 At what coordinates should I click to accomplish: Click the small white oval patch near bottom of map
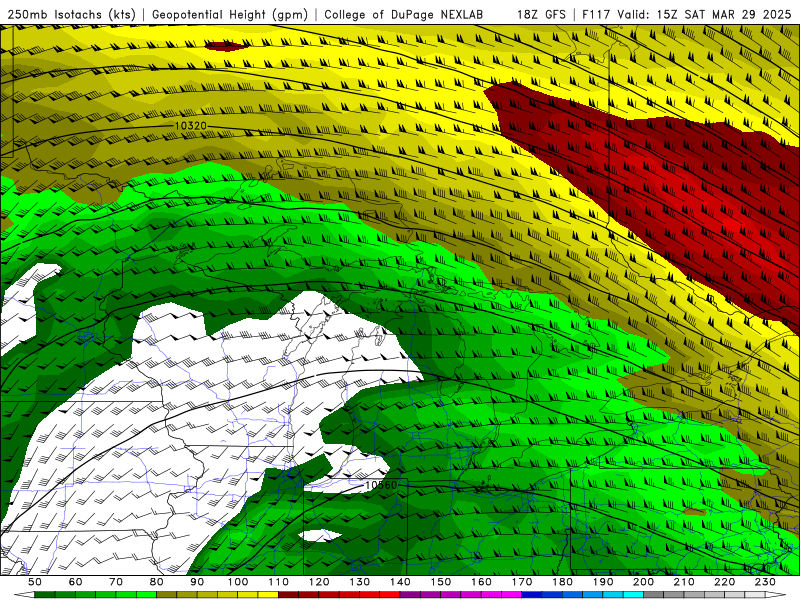319,535
